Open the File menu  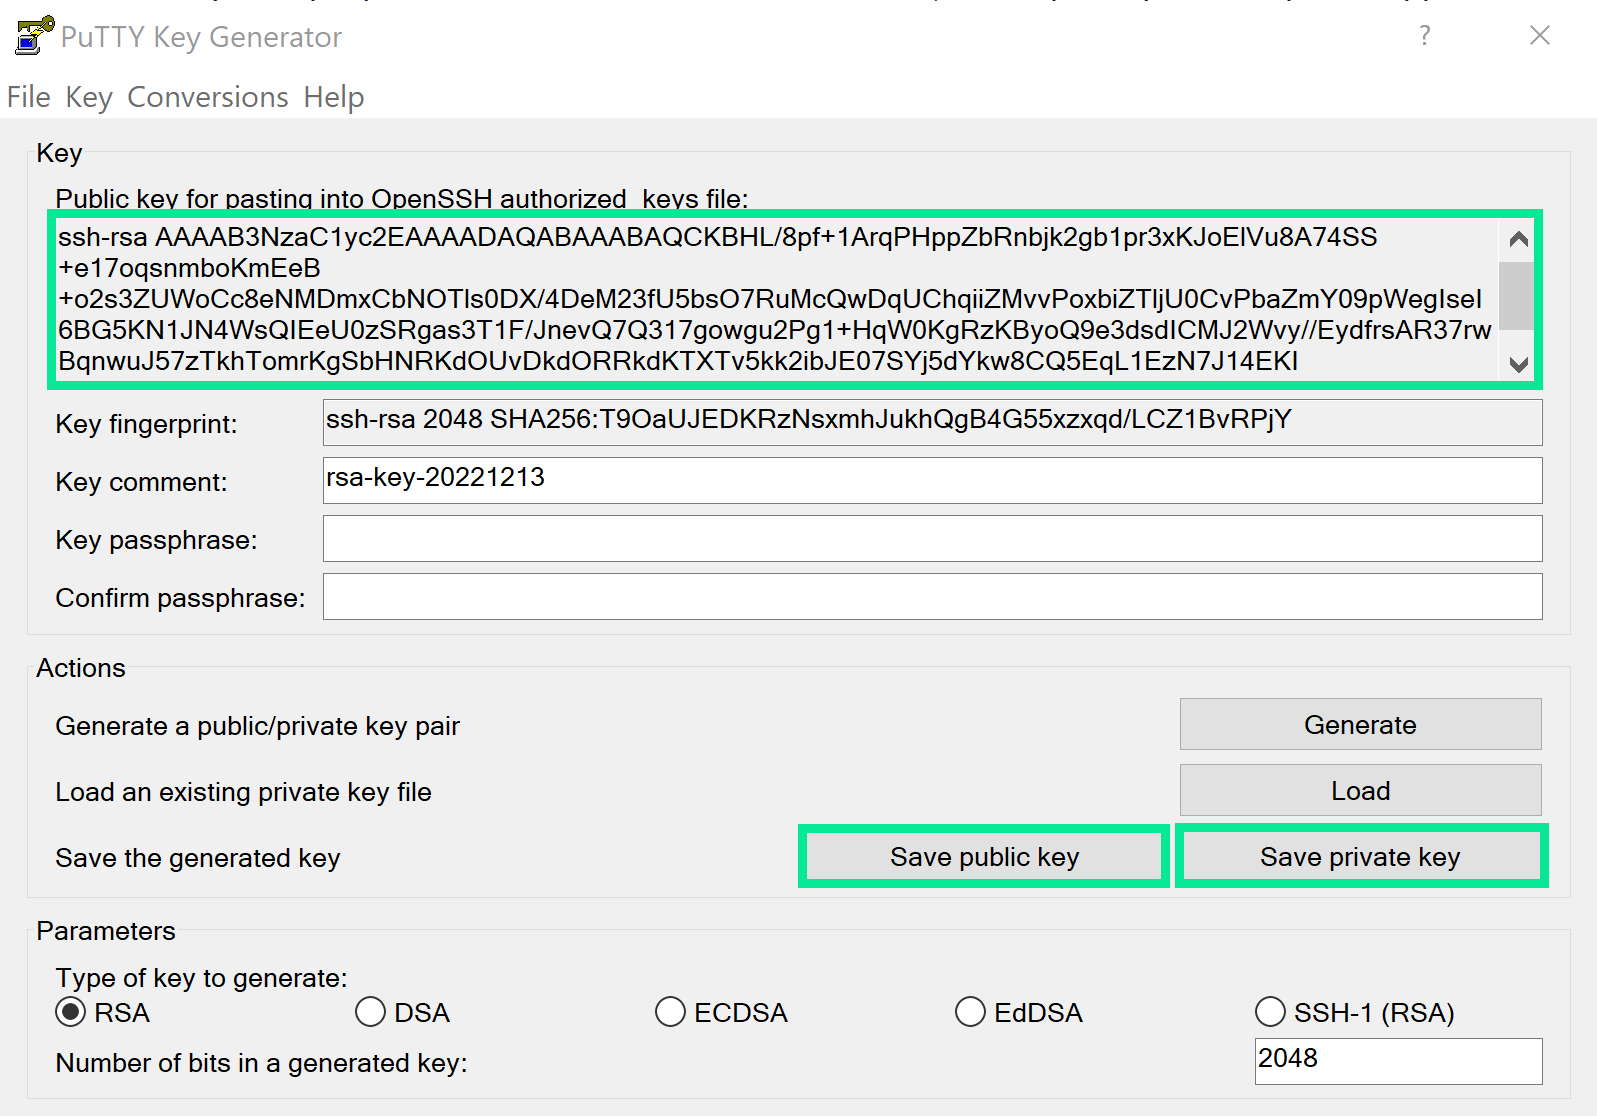click(28, 97)
